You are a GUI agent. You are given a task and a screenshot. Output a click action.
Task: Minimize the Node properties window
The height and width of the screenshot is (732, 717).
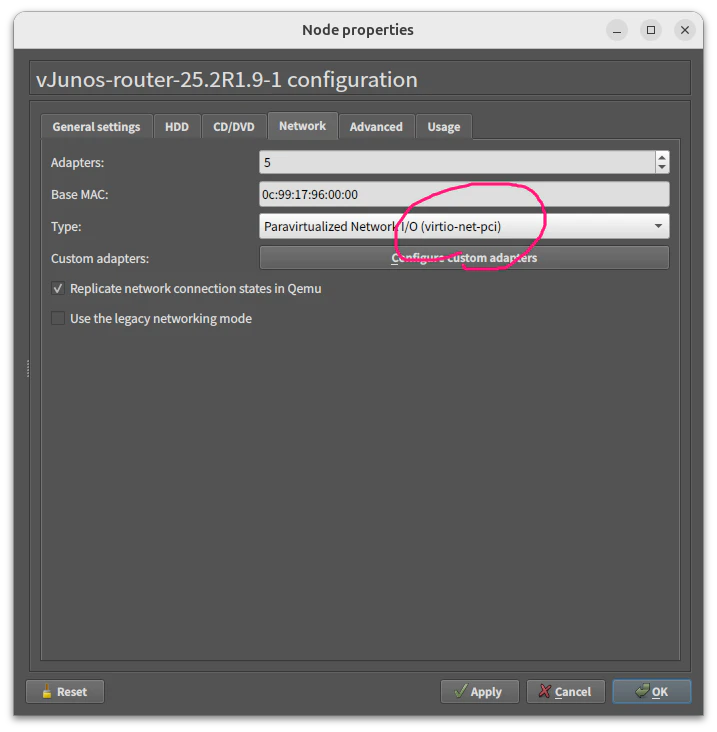tap(617, 30)
